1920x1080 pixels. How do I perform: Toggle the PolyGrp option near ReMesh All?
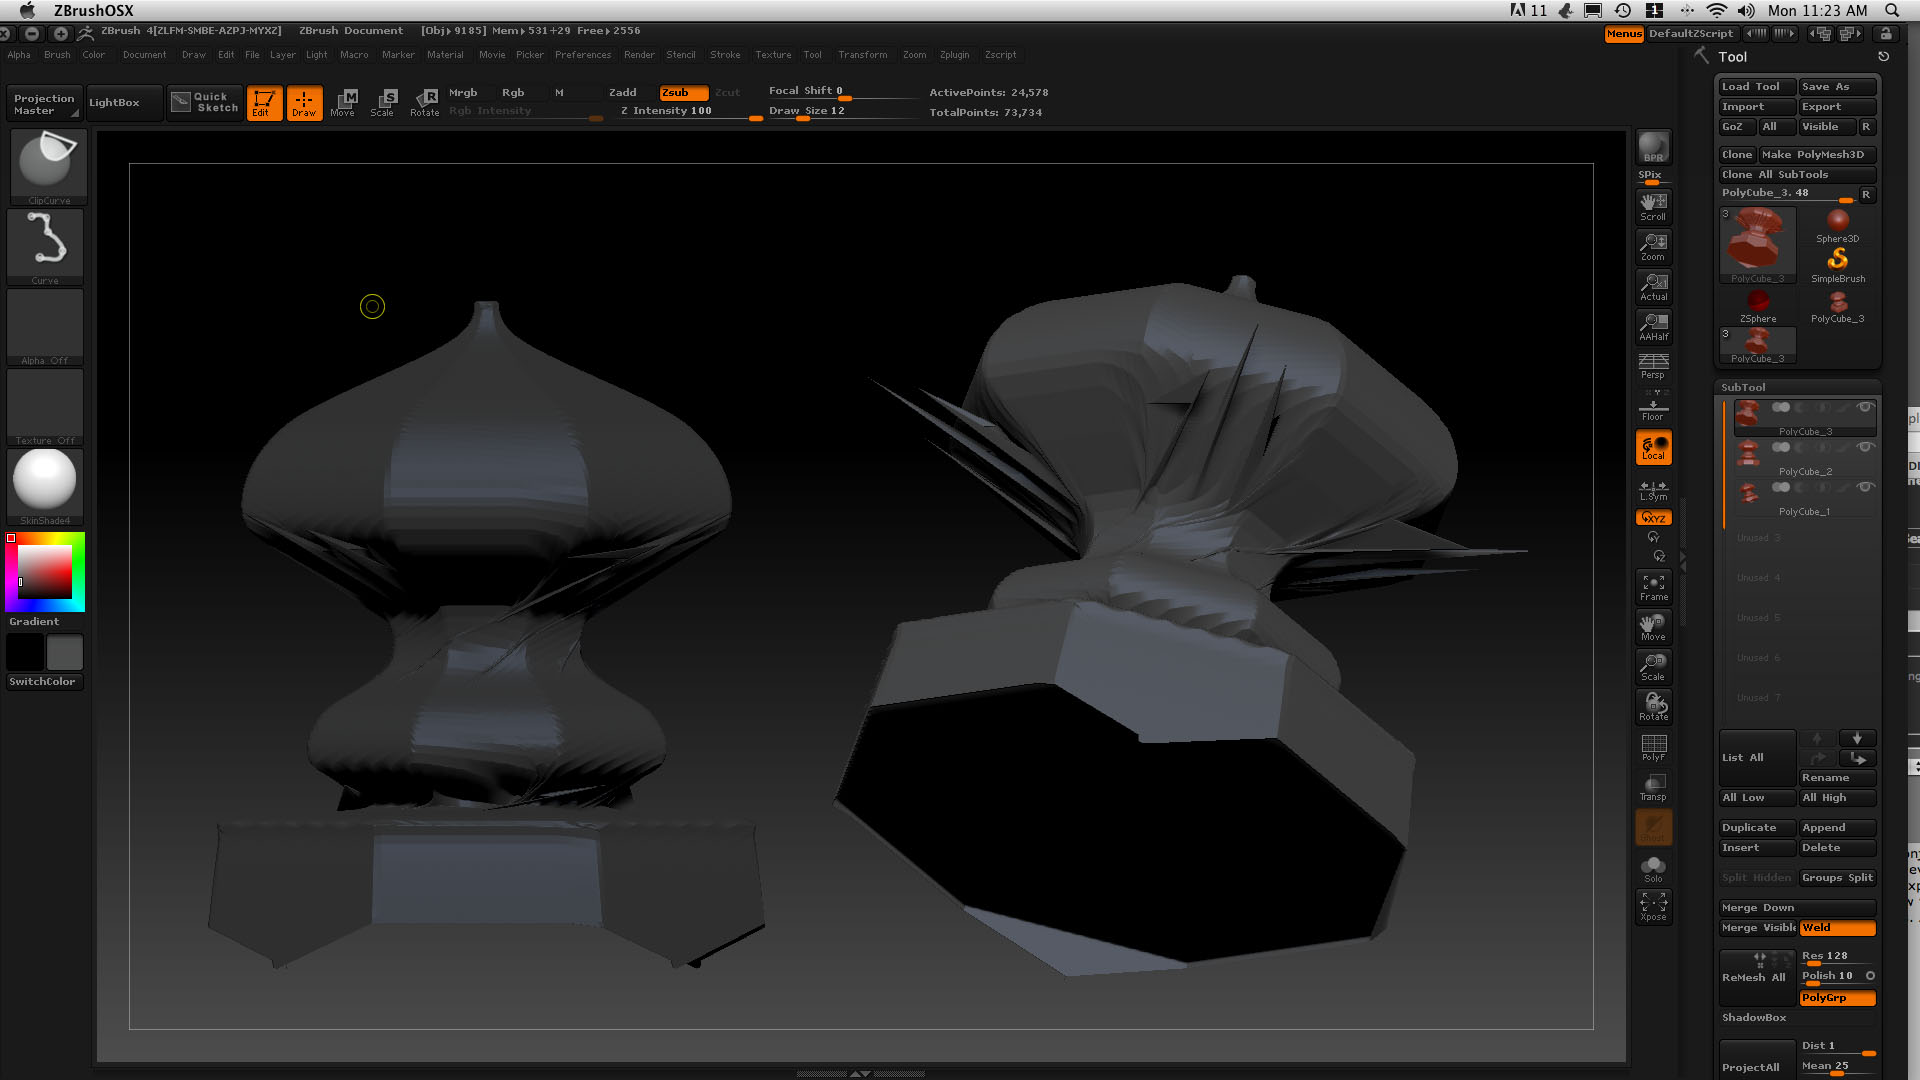pyautogui.click(x=1836, y=998)
